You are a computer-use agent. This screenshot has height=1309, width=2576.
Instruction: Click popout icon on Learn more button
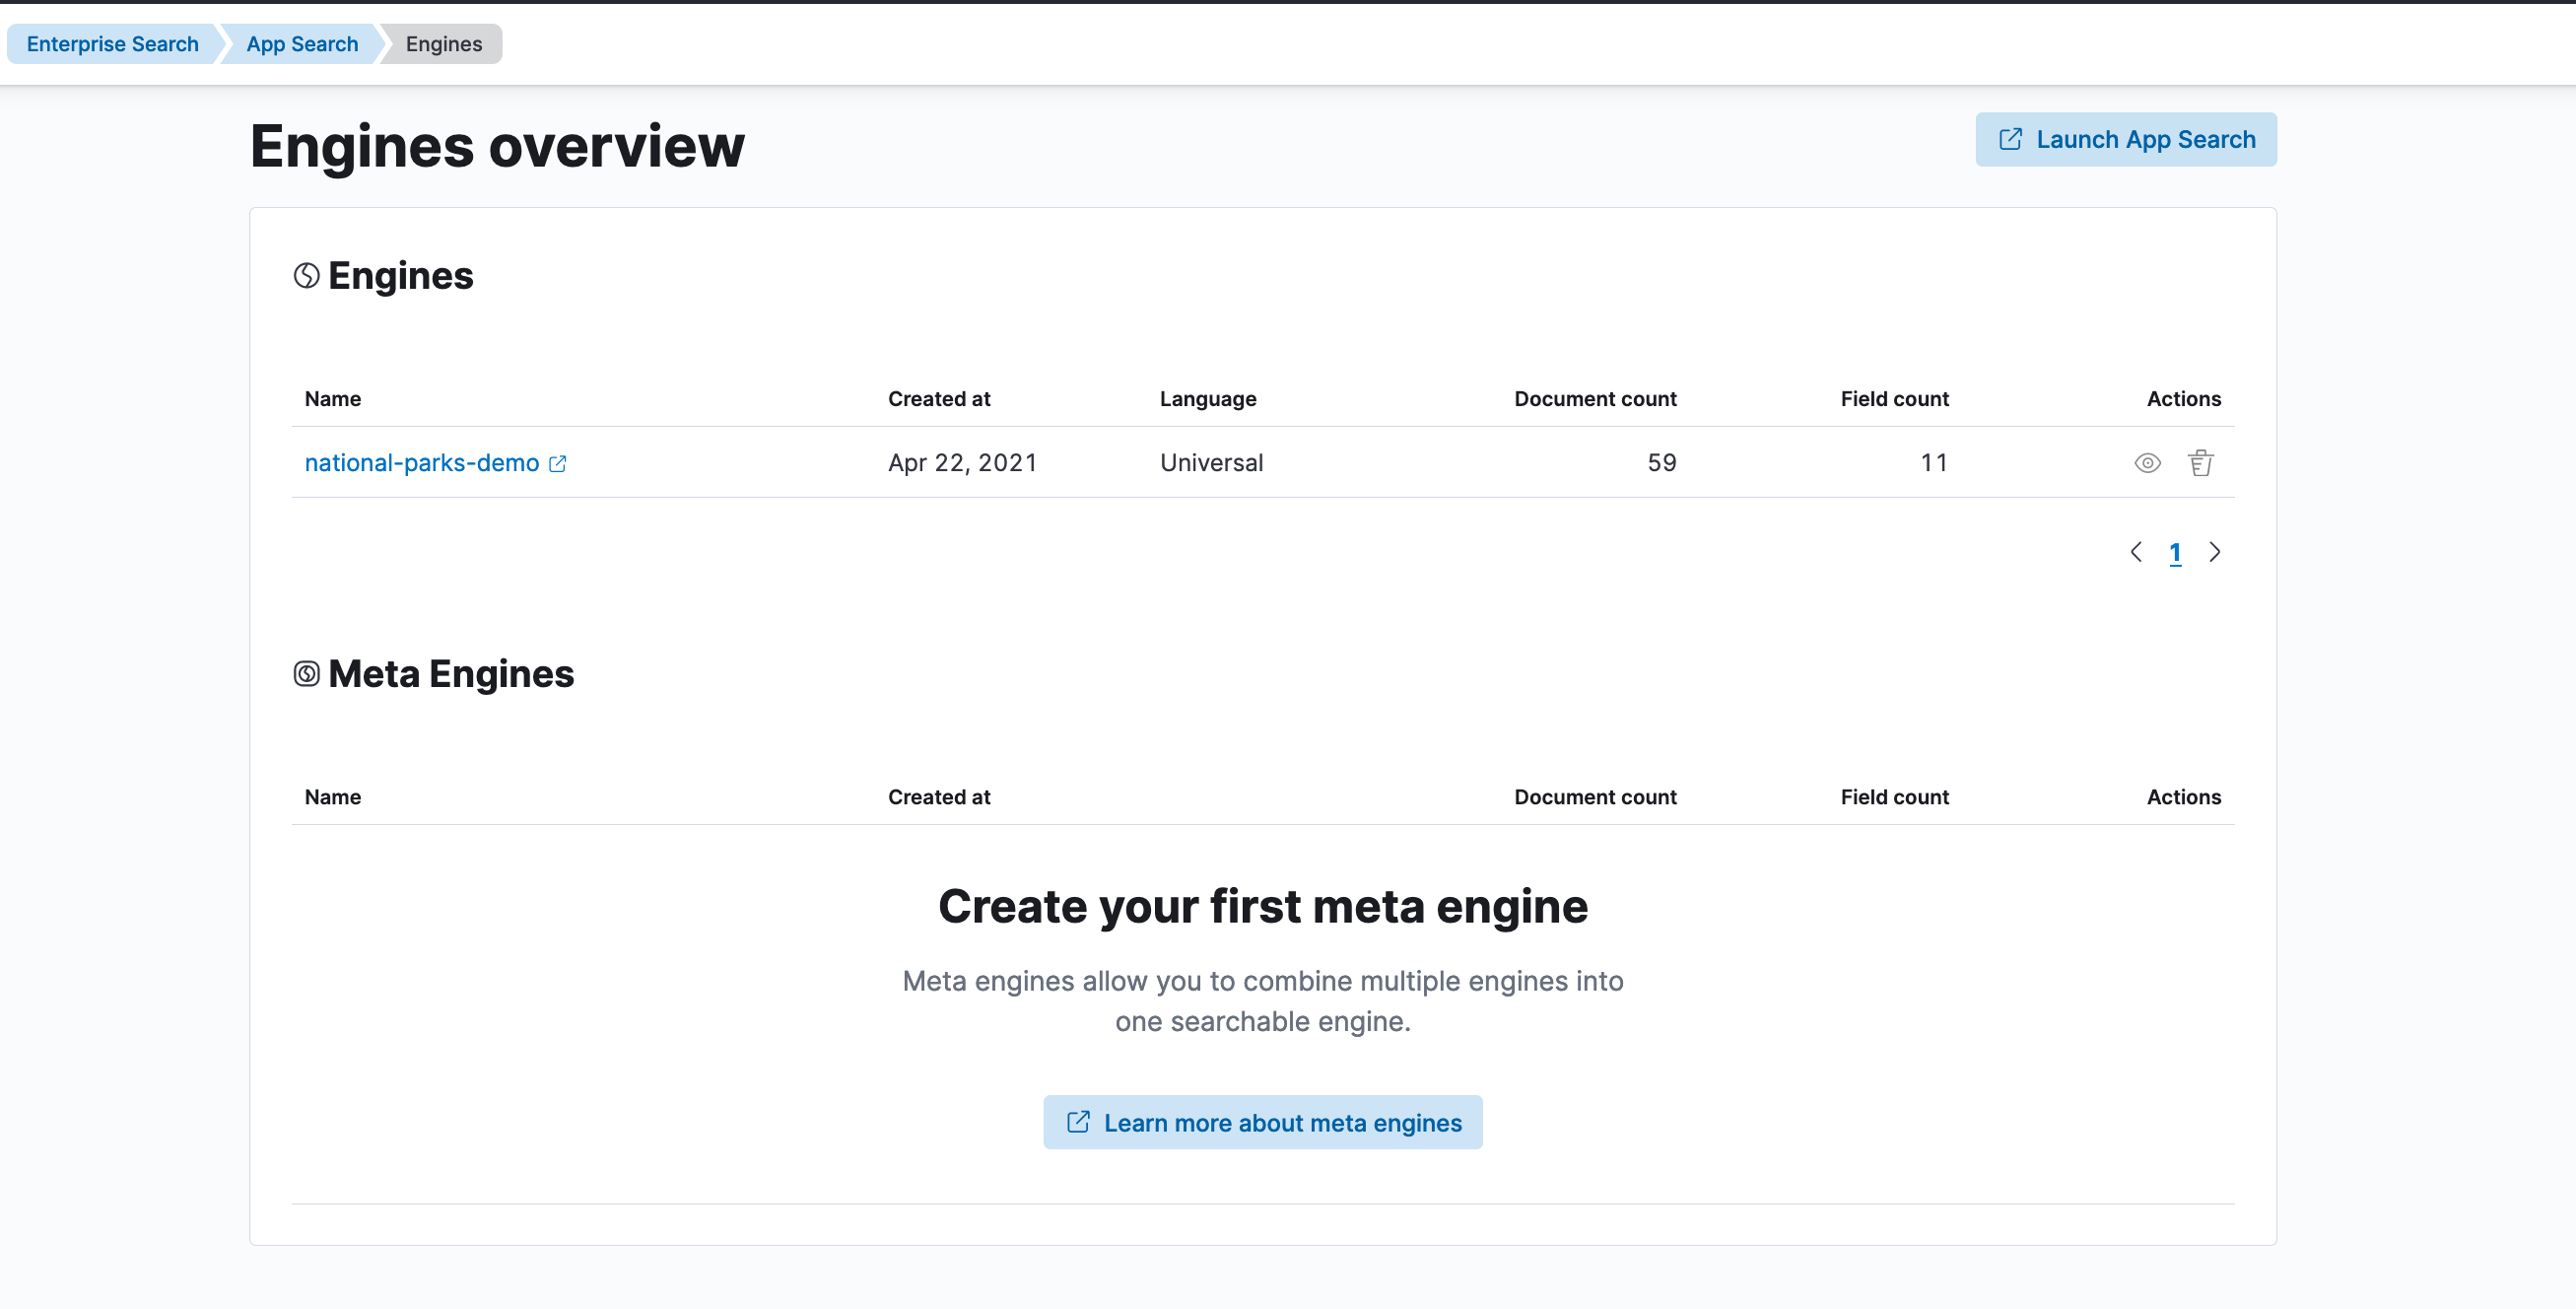[1078, 1122]
